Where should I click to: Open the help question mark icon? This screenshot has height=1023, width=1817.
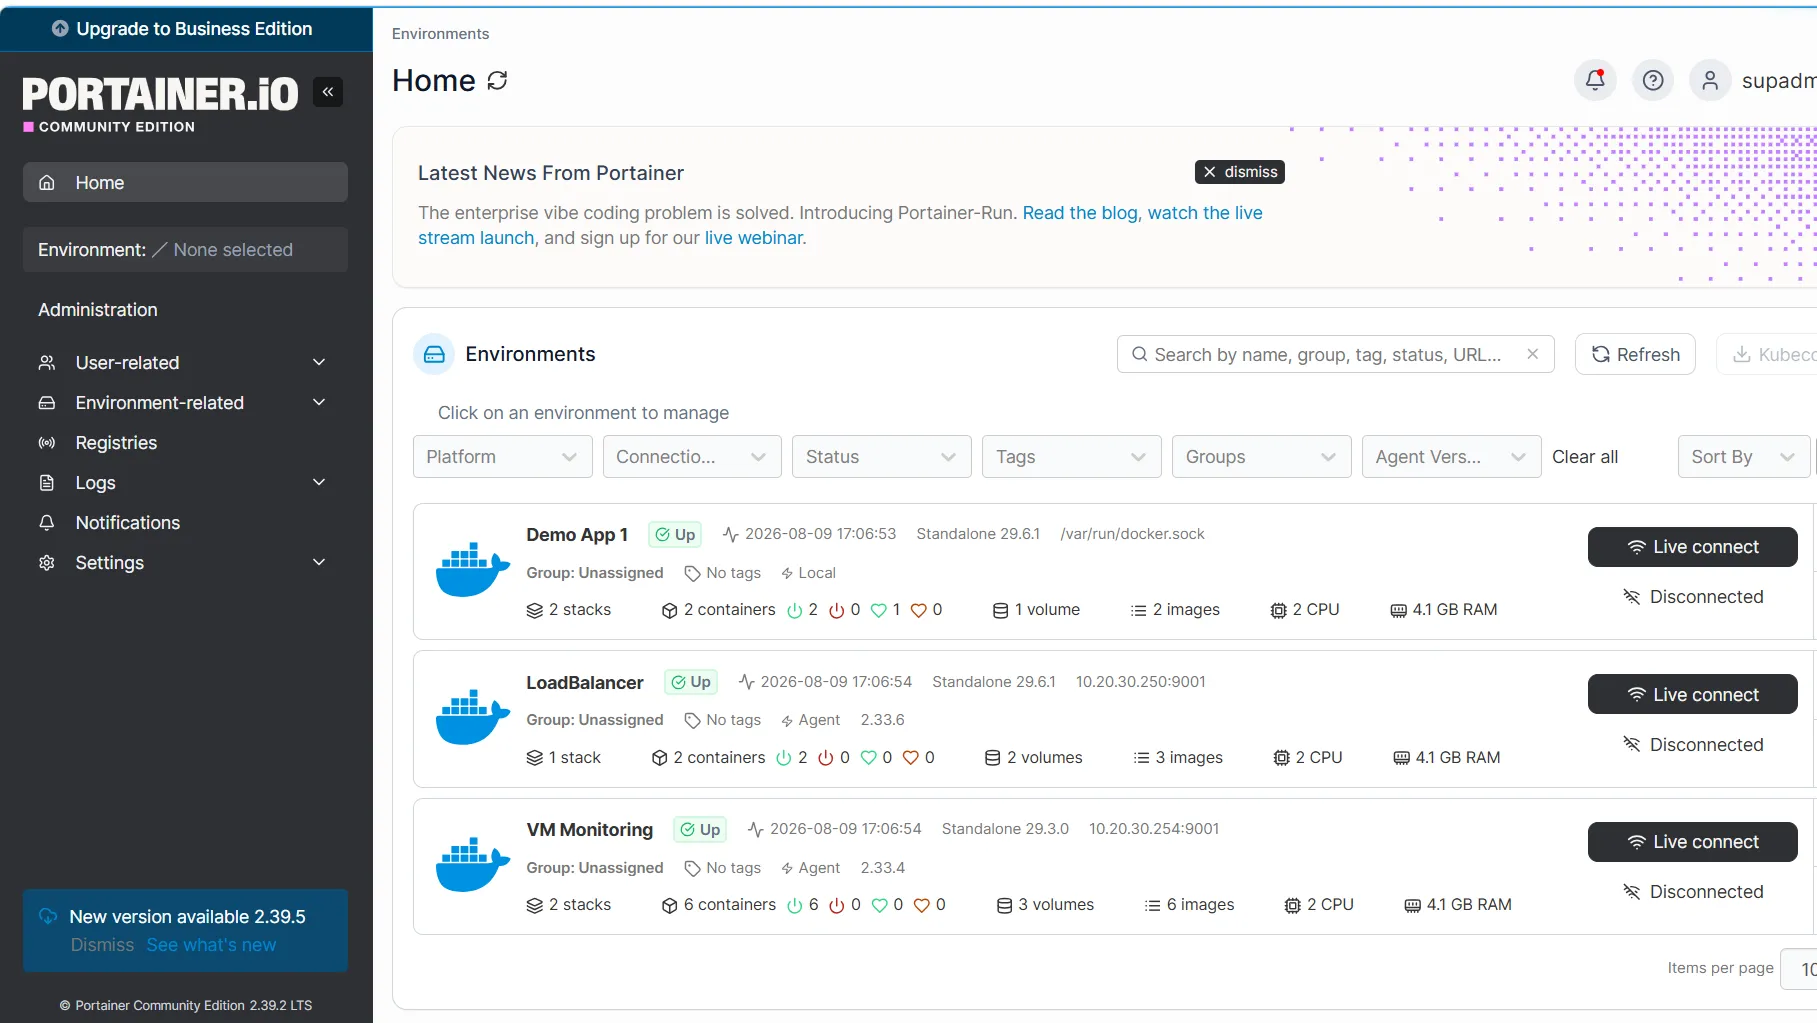click(x=1653, y=80)
